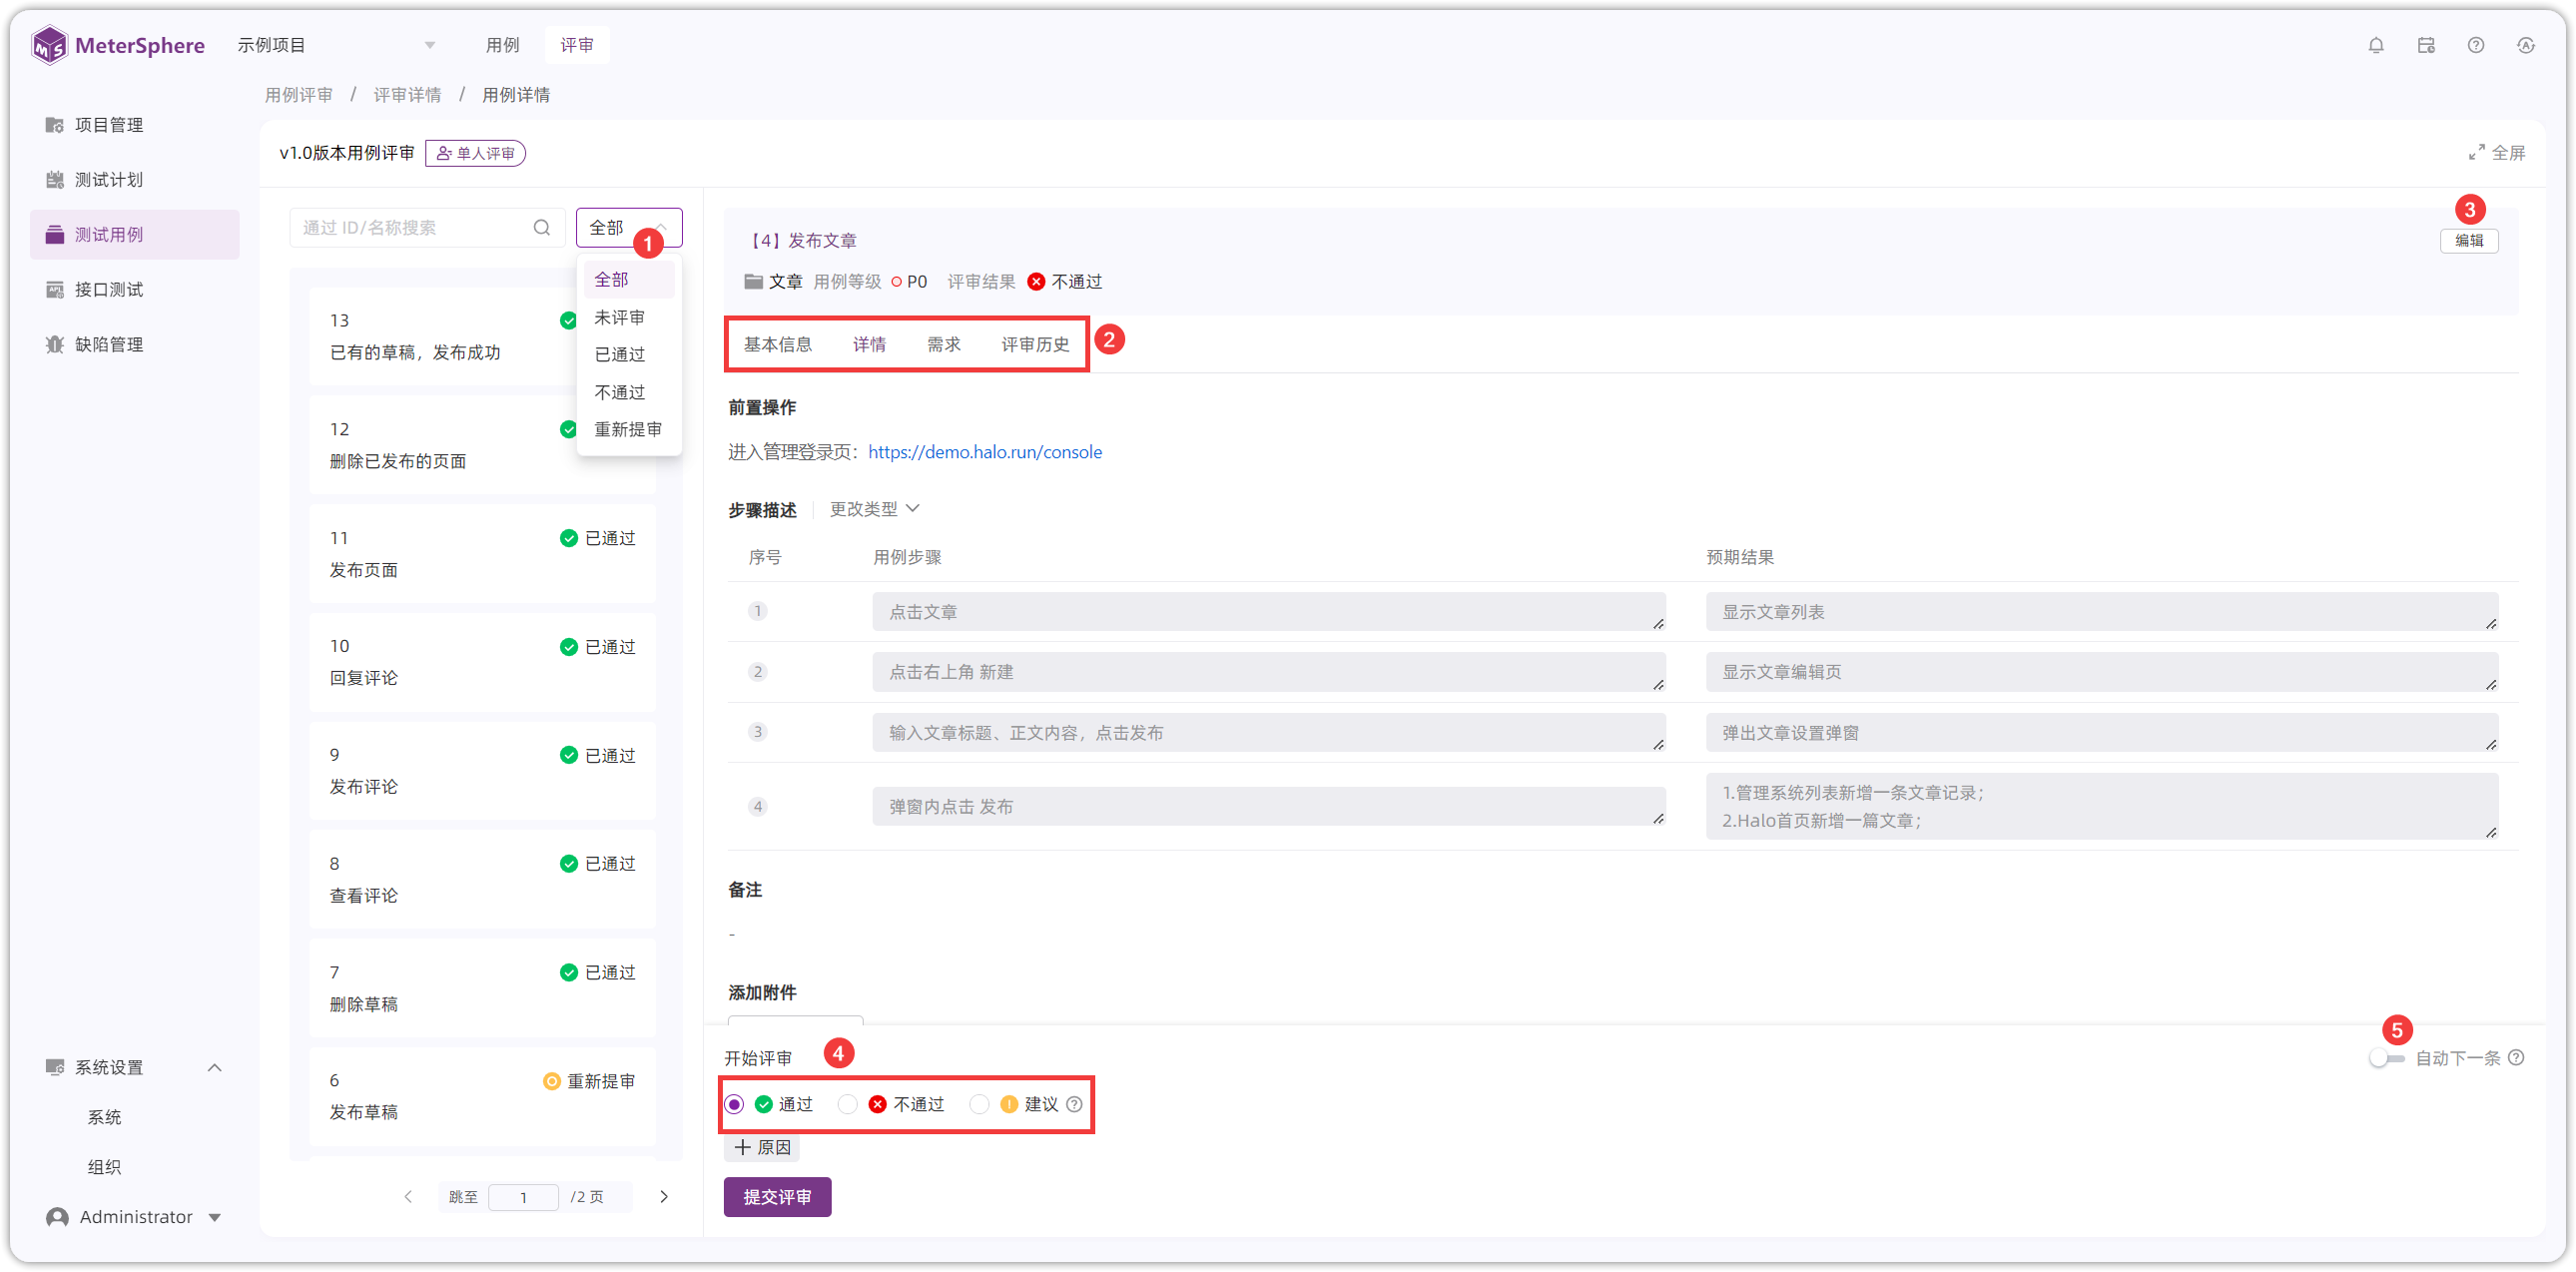This screenshot has height=1272, width=2576.
Task: Open 测试计划 in the sidebar
Action: tap(109, 179)
